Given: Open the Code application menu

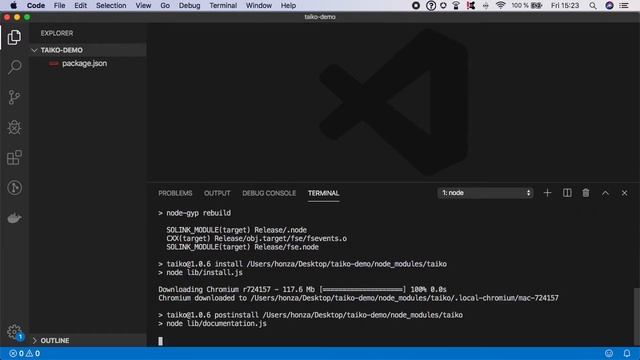Looking at the screenshot, I should point(36,5).
